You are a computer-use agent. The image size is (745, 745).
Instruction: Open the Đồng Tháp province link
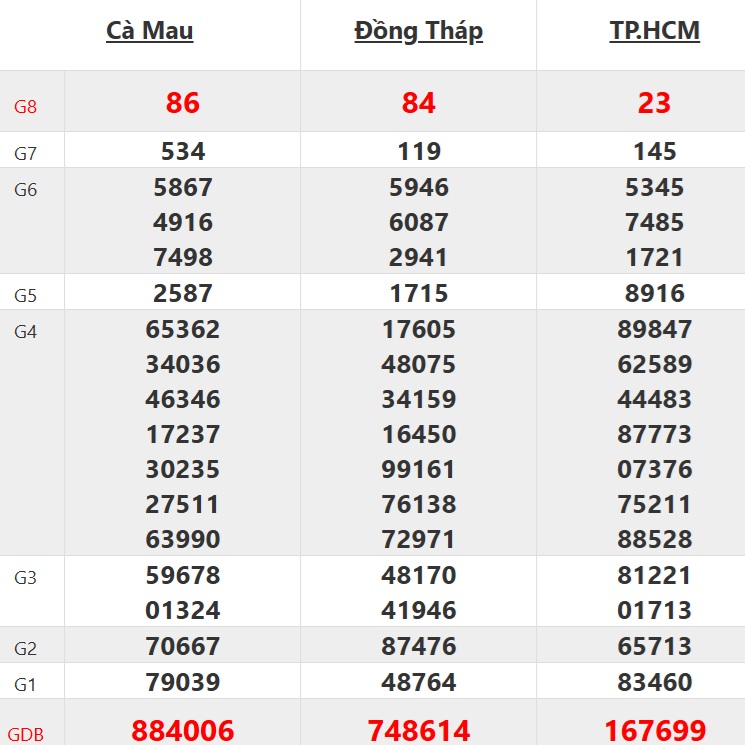pos(418,31)
